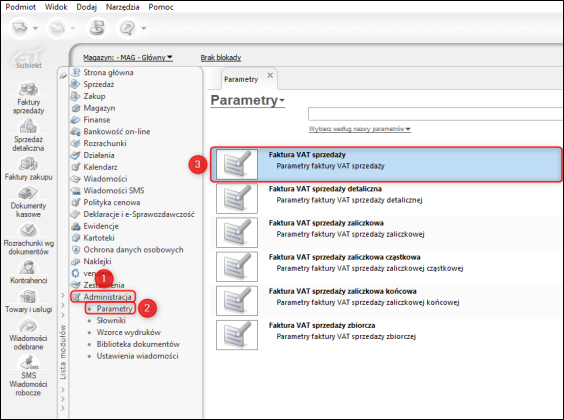Open Deklaracje i e-Sprawozdawczość module
The image size is (564, 420).
click(x=138, y=214)
